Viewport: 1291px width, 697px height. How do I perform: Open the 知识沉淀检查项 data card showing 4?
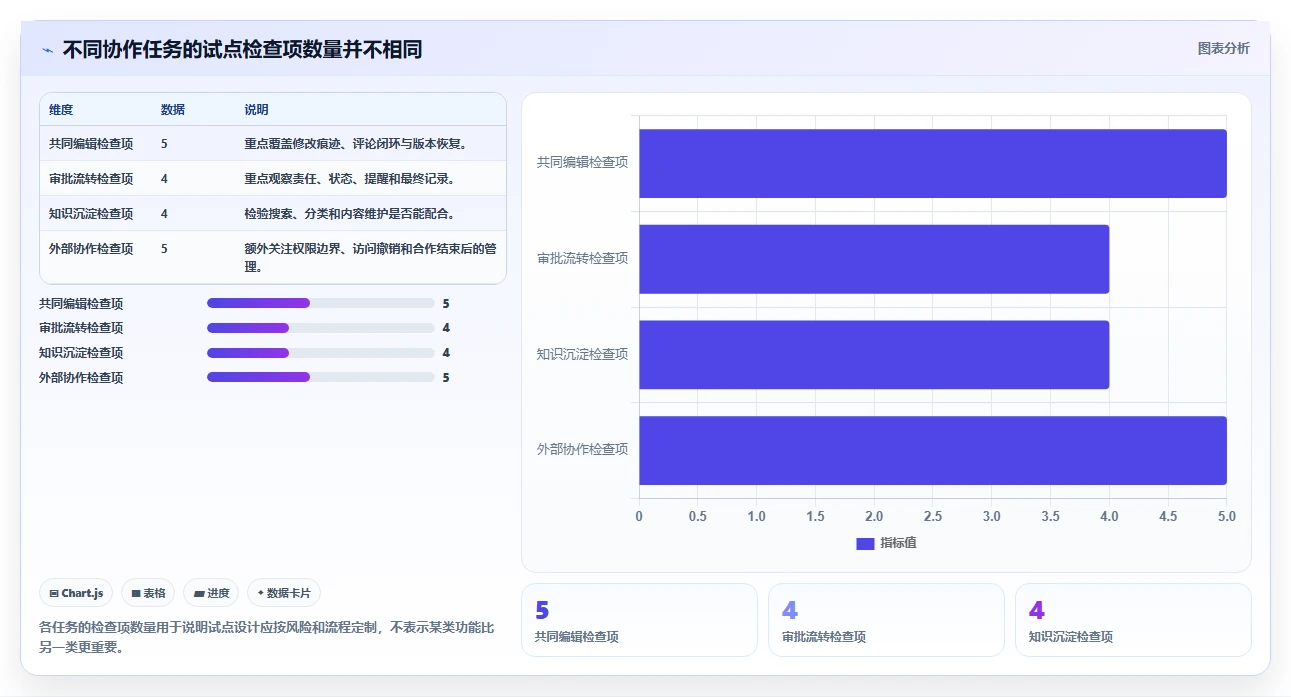1133,620
